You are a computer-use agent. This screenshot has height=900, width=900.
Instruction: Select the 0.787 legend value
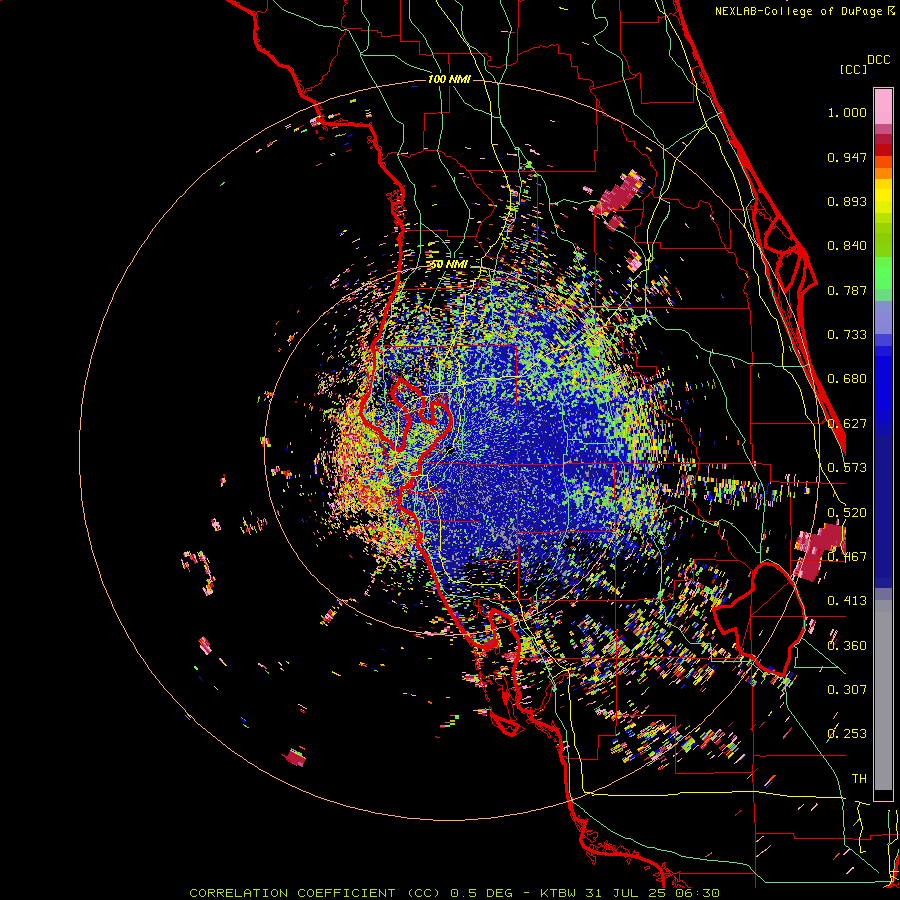847,290
